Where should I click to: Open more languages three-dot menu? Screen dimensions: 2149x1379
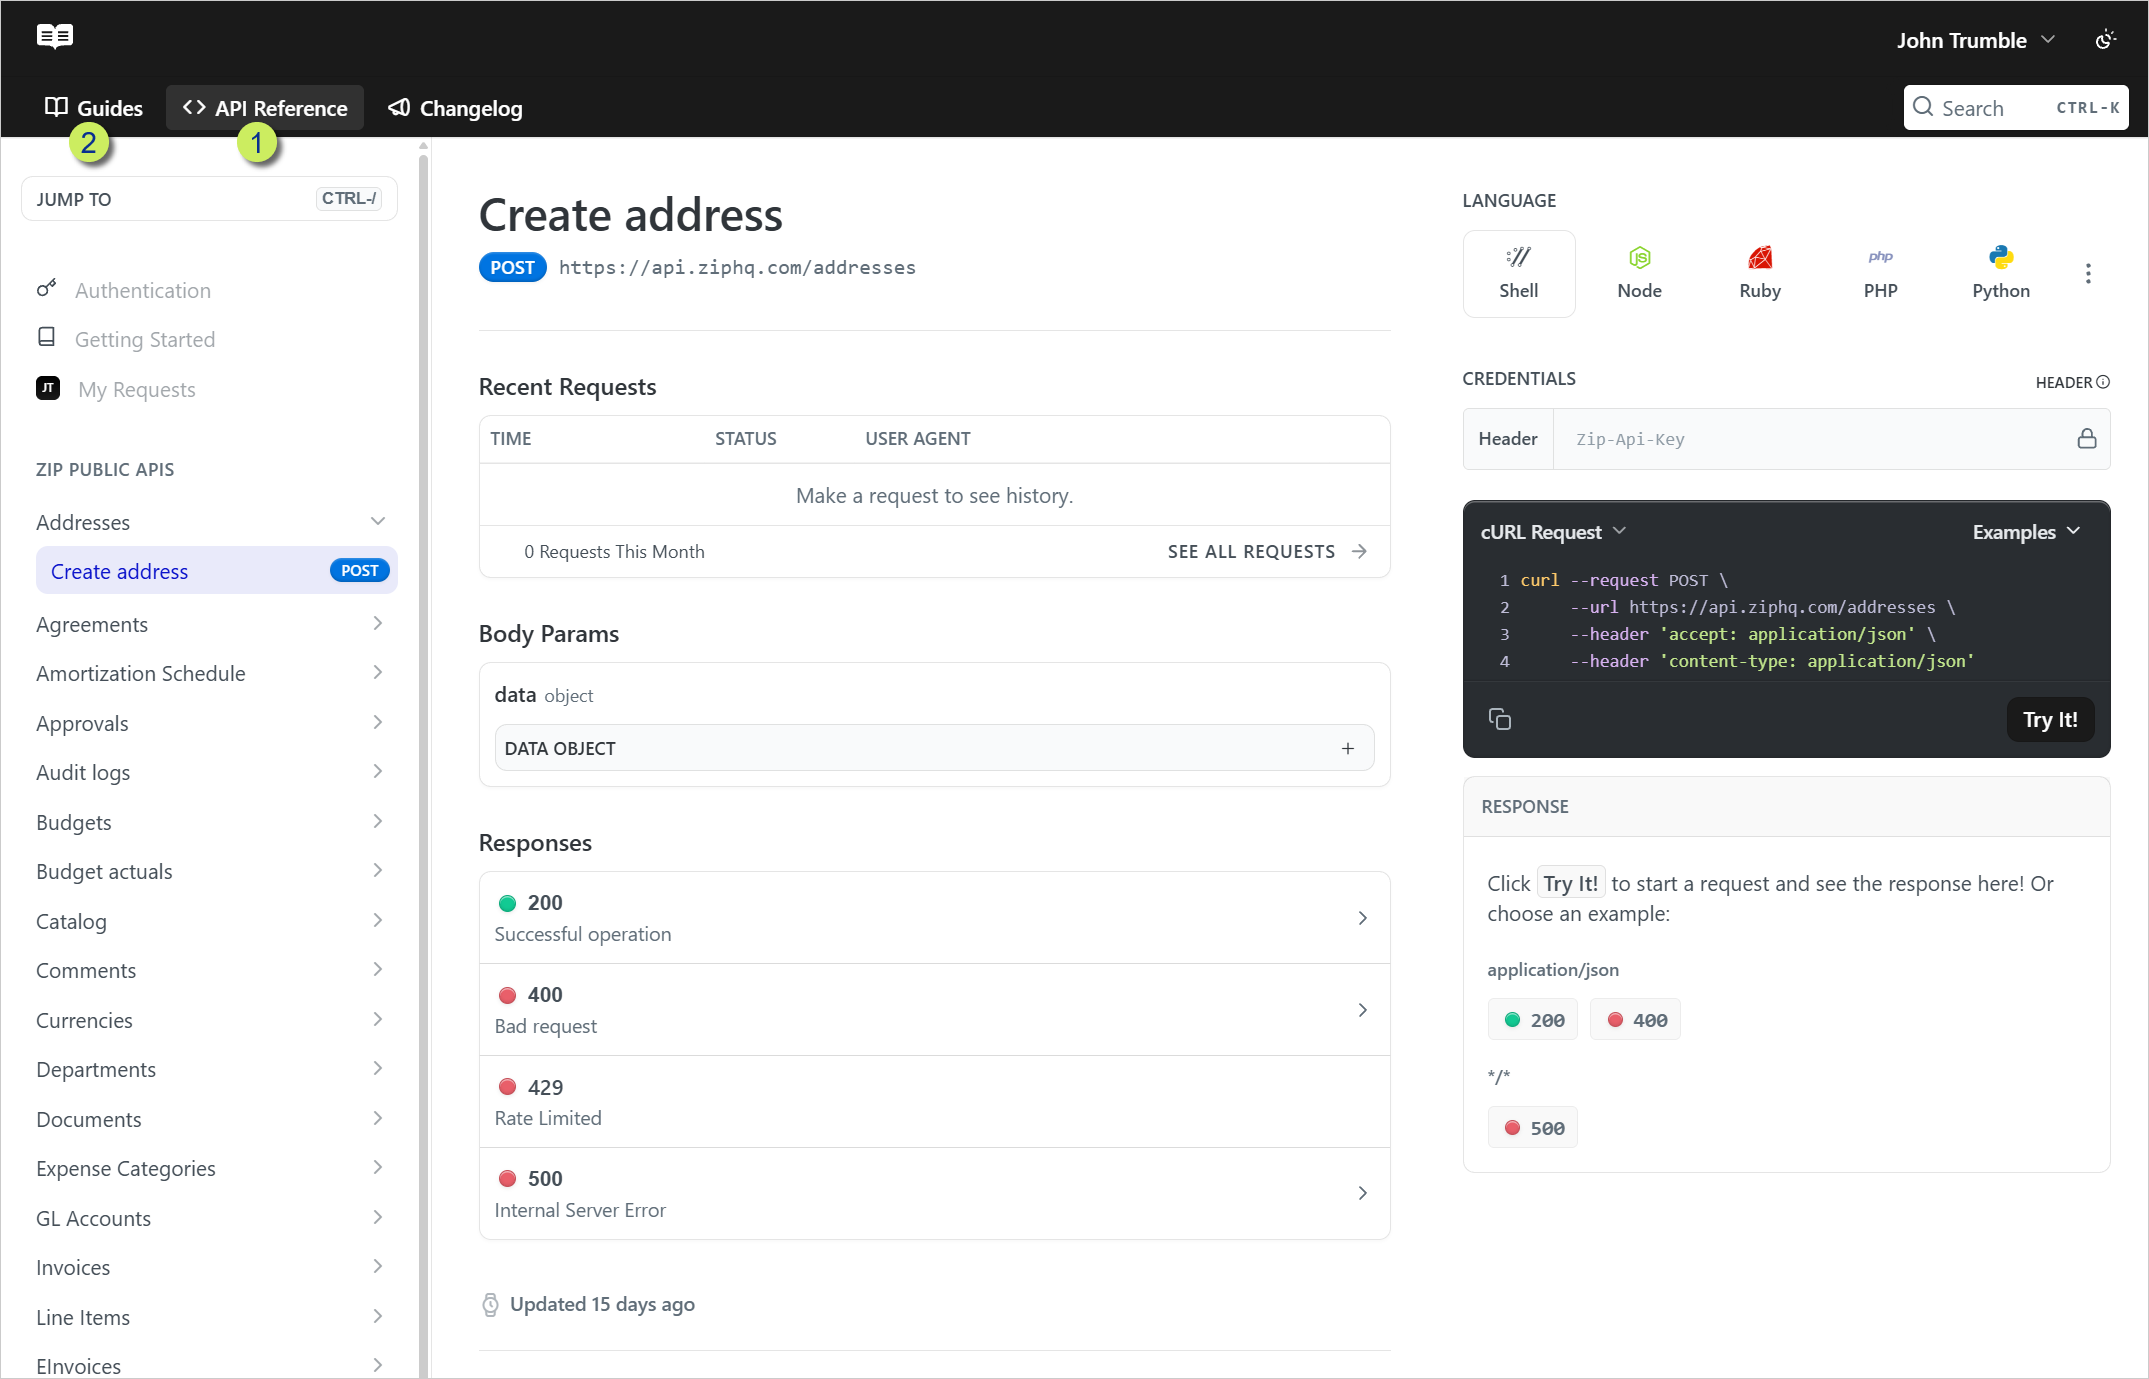[x=2088, y=274]
